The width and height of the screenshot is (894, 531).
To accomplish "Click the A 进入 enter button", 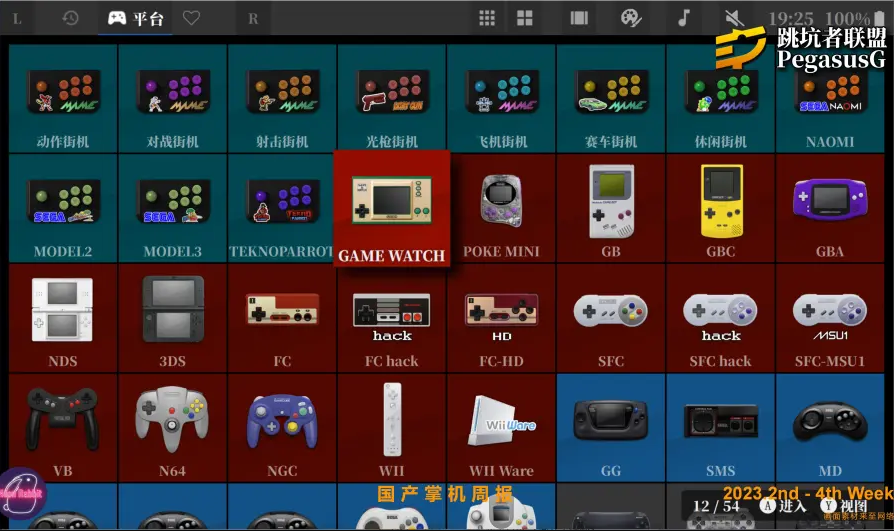I will (x=783, y=506).
